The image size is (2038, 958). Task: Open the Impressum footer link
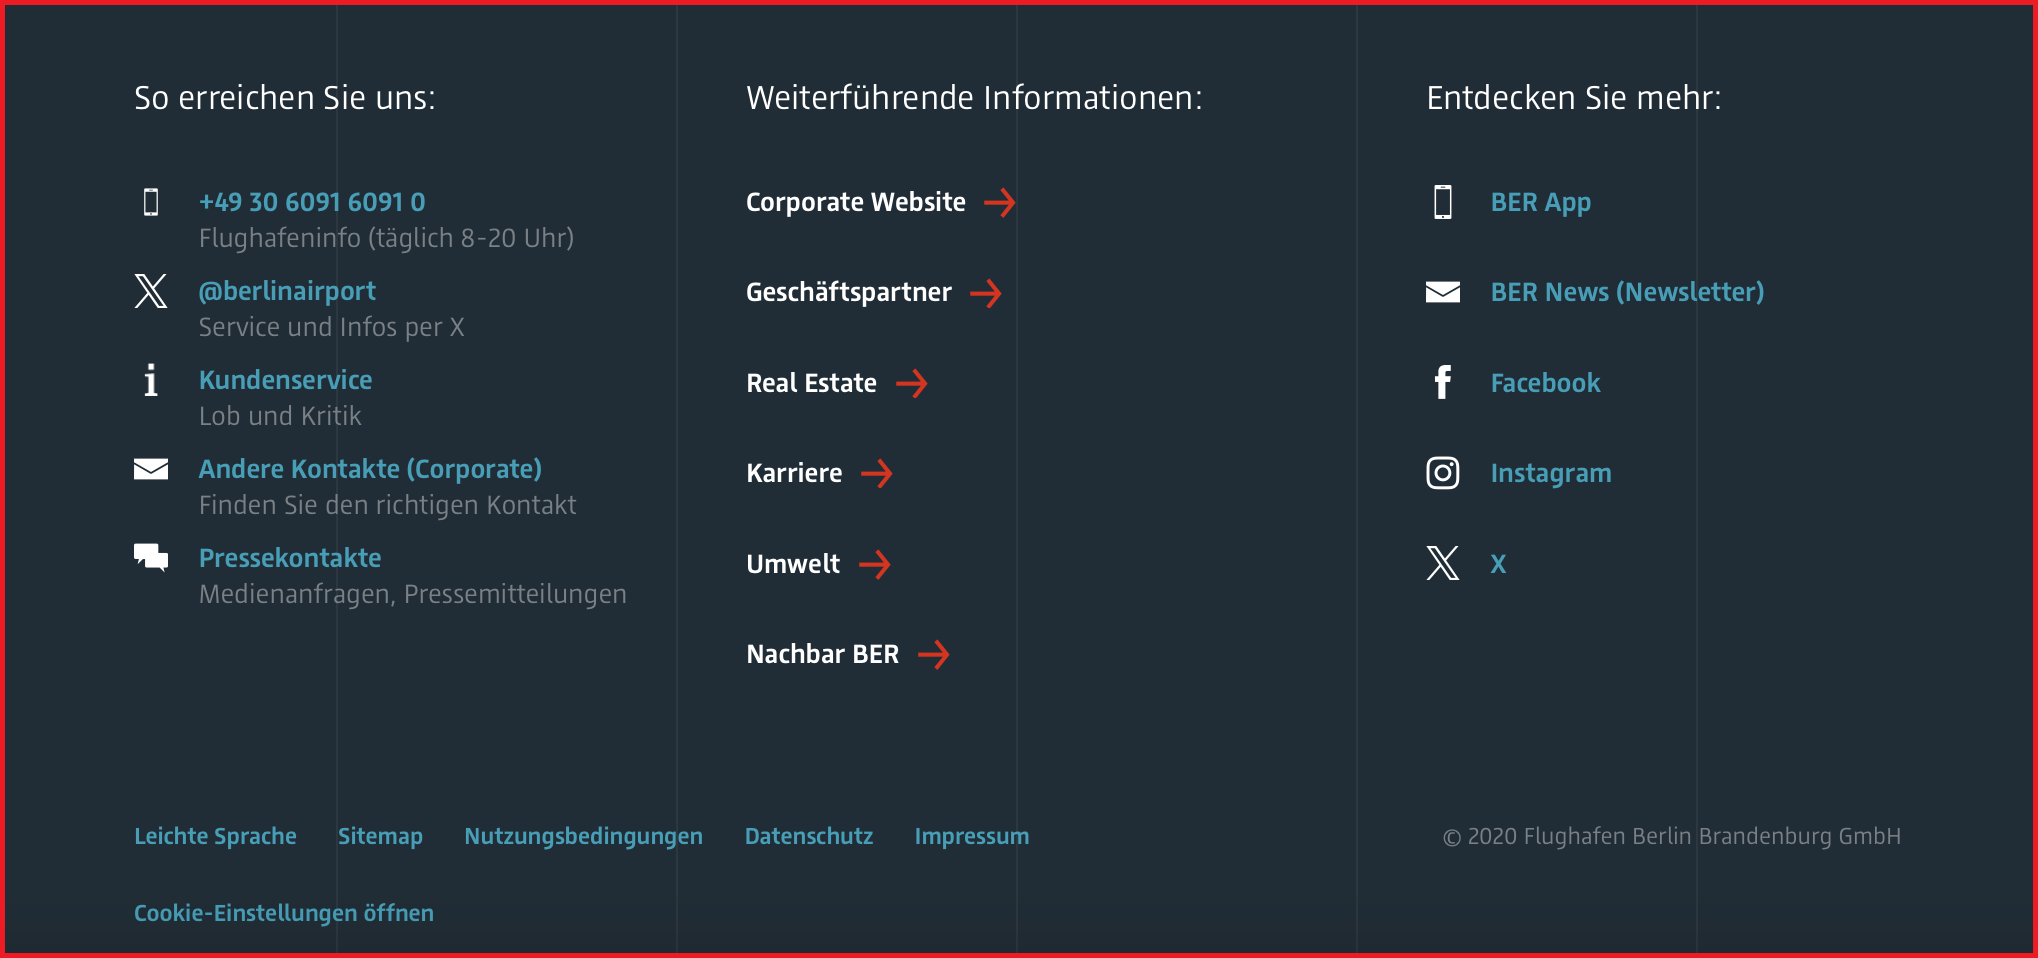(971, 836)
